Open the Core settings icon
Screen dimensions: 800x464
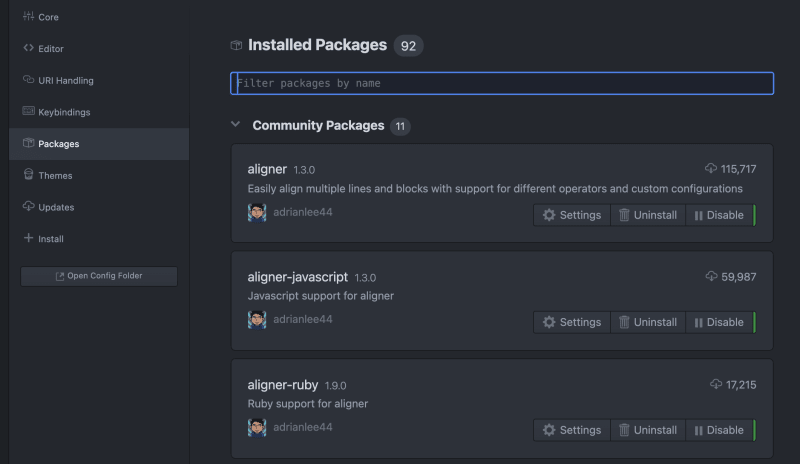click(x=28, y=16)
